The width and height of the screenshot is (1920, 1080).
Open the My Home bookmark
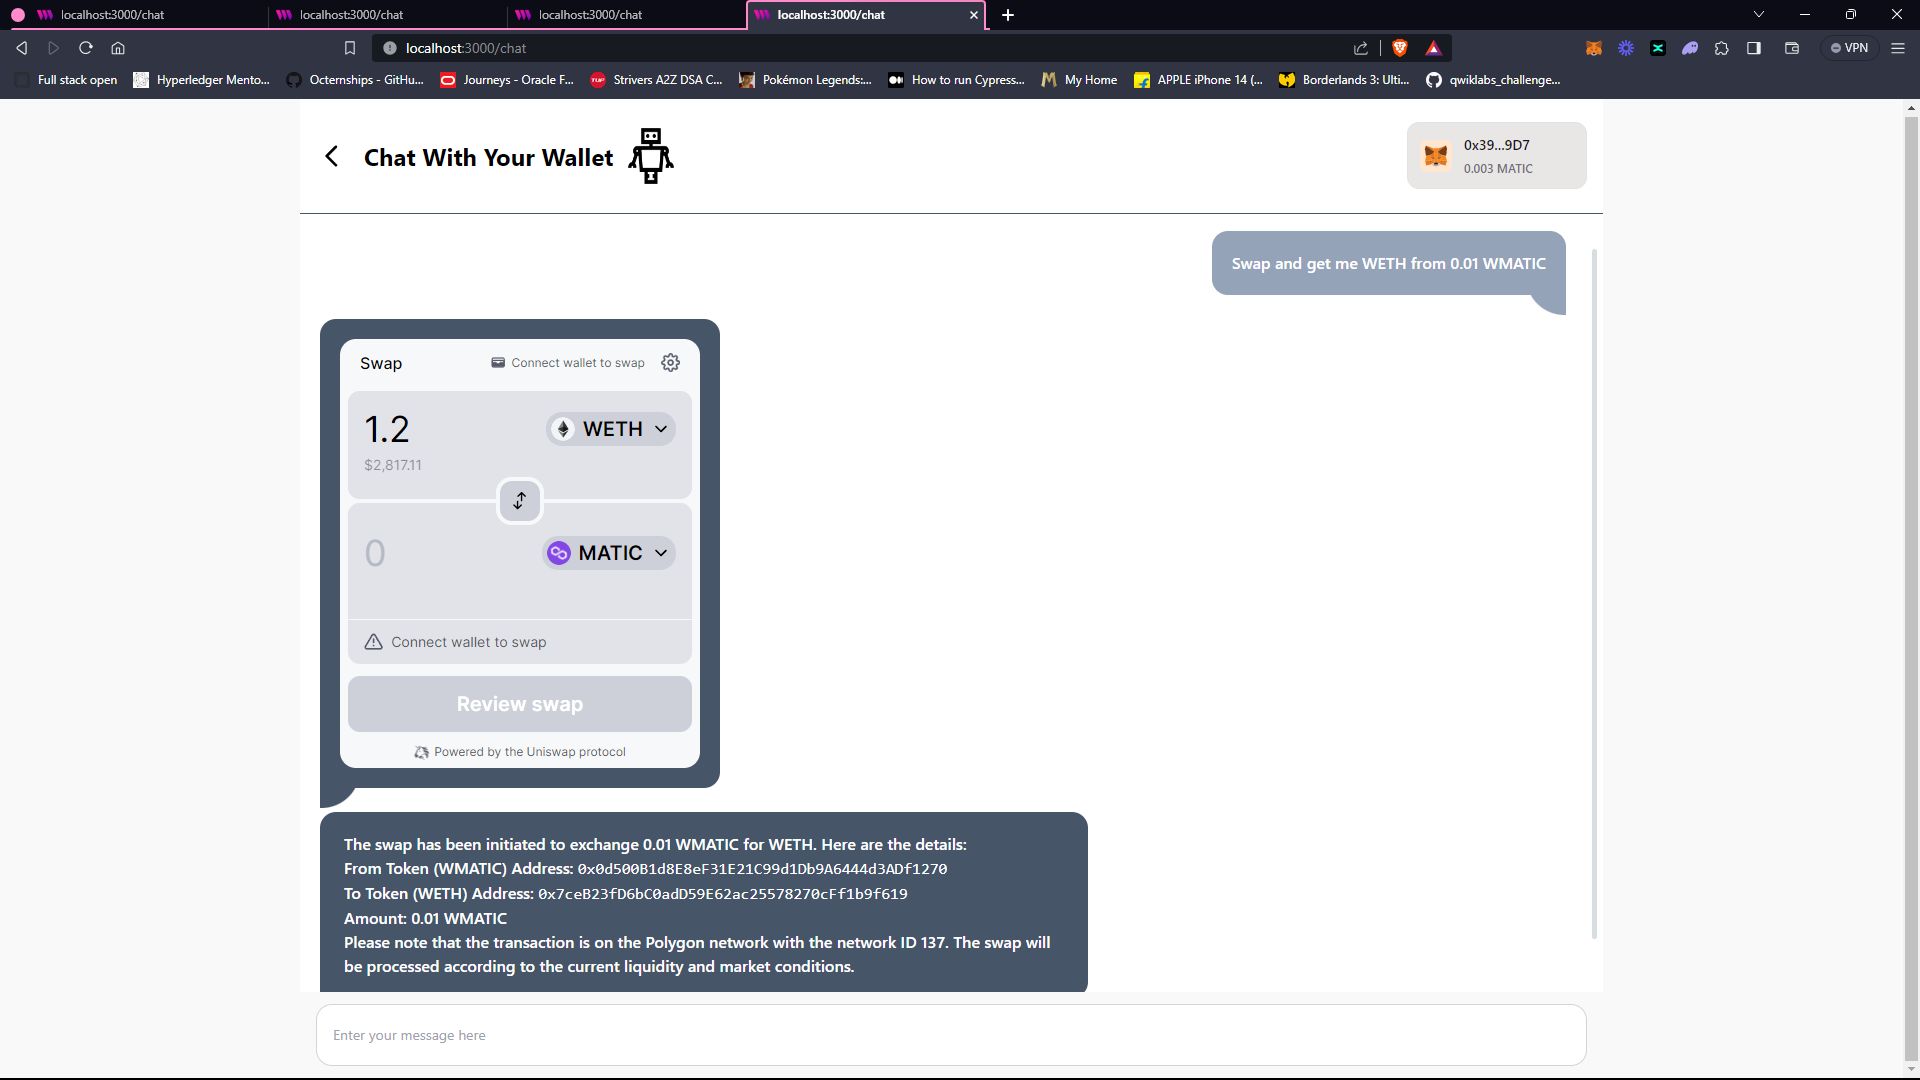coord(1079,80)
